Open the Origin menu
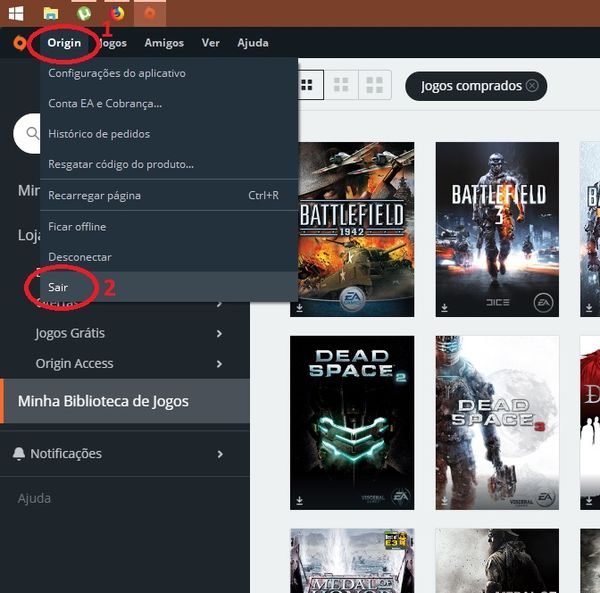 click(64, 43)
